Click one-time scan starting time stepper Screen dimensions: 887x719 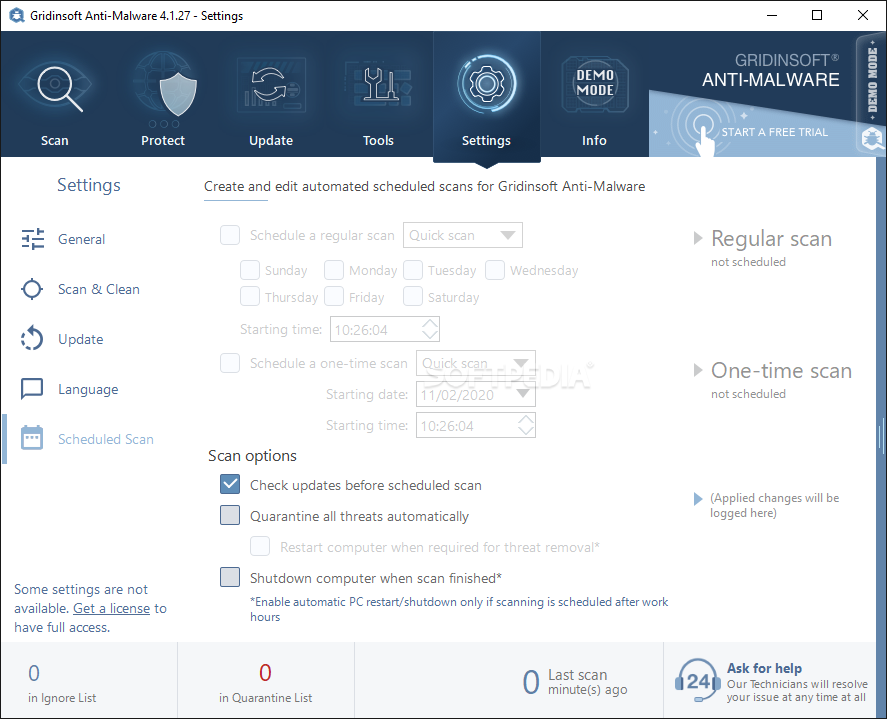click(x=526, y=425)
